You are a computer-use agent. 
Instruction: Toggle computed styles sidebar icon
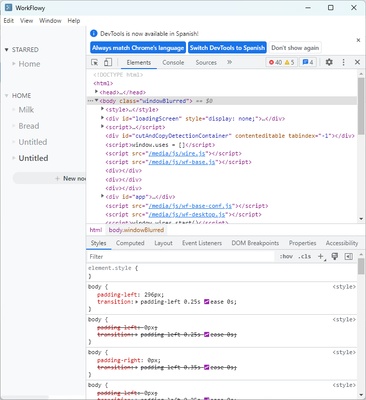point(349,256)
